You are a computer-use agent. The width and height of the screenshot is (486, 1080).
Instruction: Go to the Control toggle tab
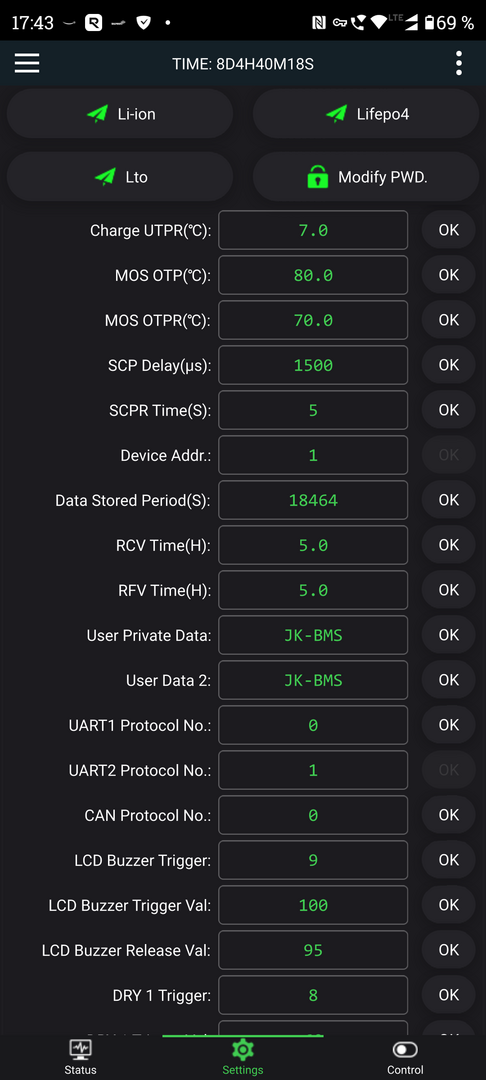(405, 1057)
